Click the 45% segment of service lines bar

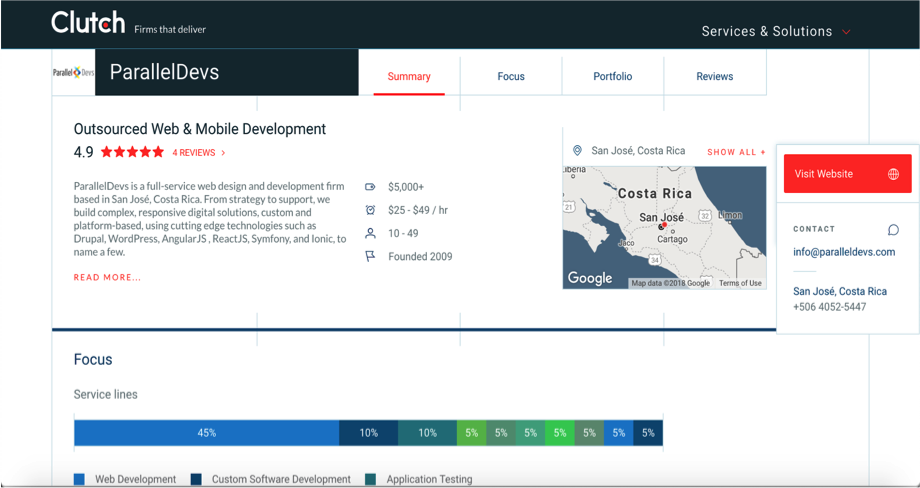(x=207, y=433)
